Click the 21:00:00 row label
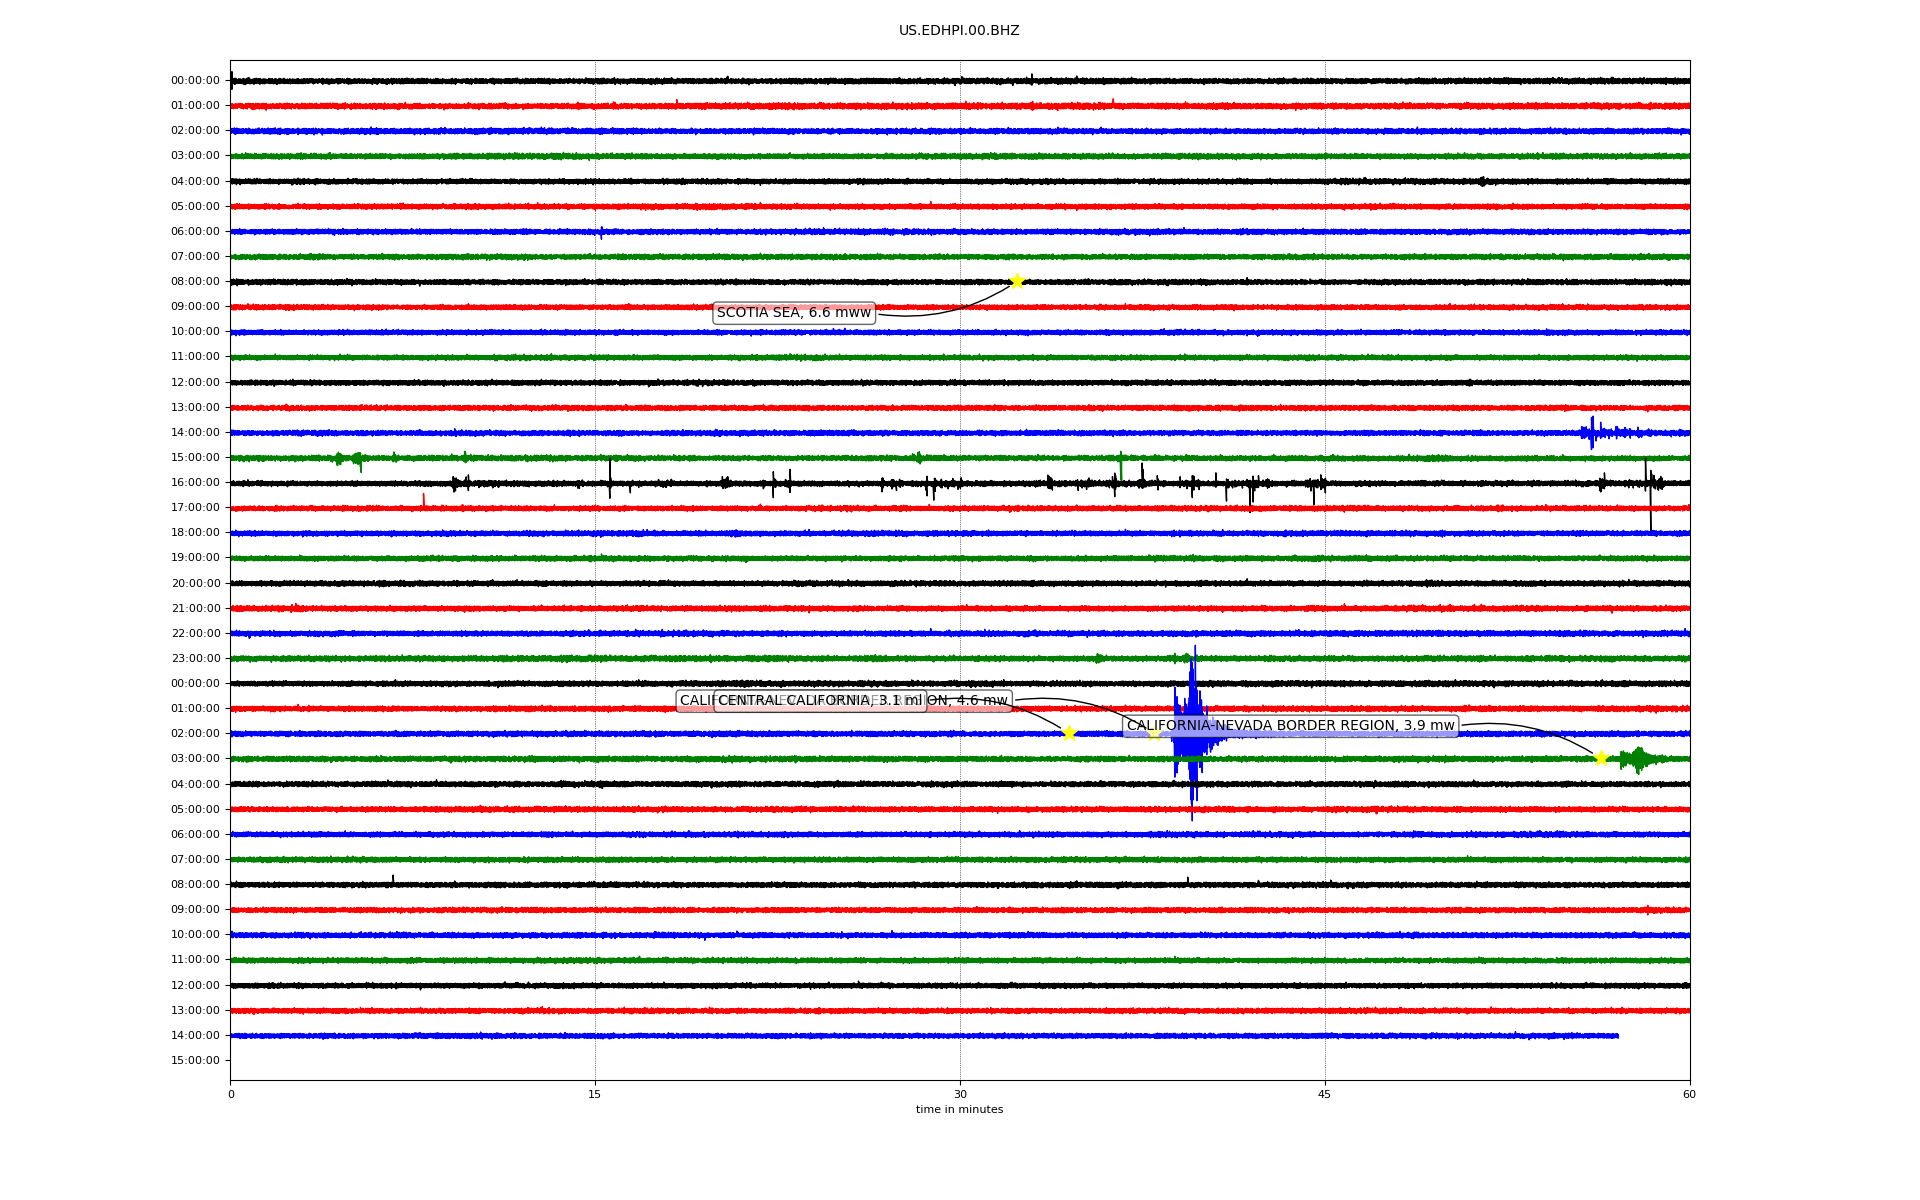Screen dimensions: 1920x1200 coord(195,608)
